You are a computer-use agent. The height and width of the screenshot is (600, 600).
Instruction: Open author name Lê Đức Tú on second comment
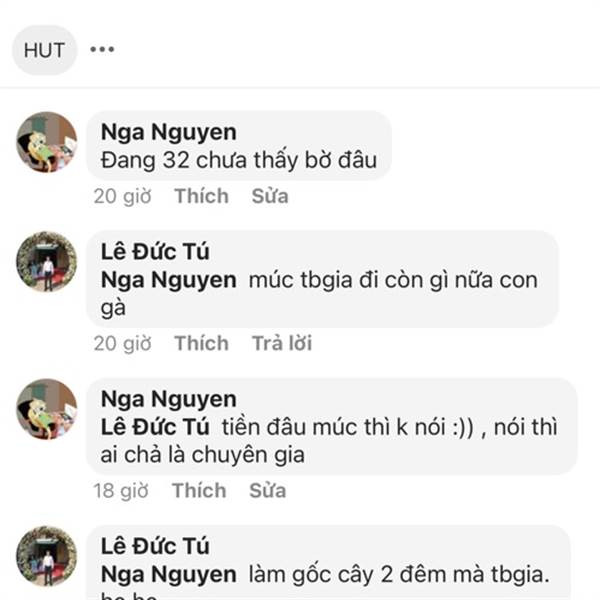[155, 252]
